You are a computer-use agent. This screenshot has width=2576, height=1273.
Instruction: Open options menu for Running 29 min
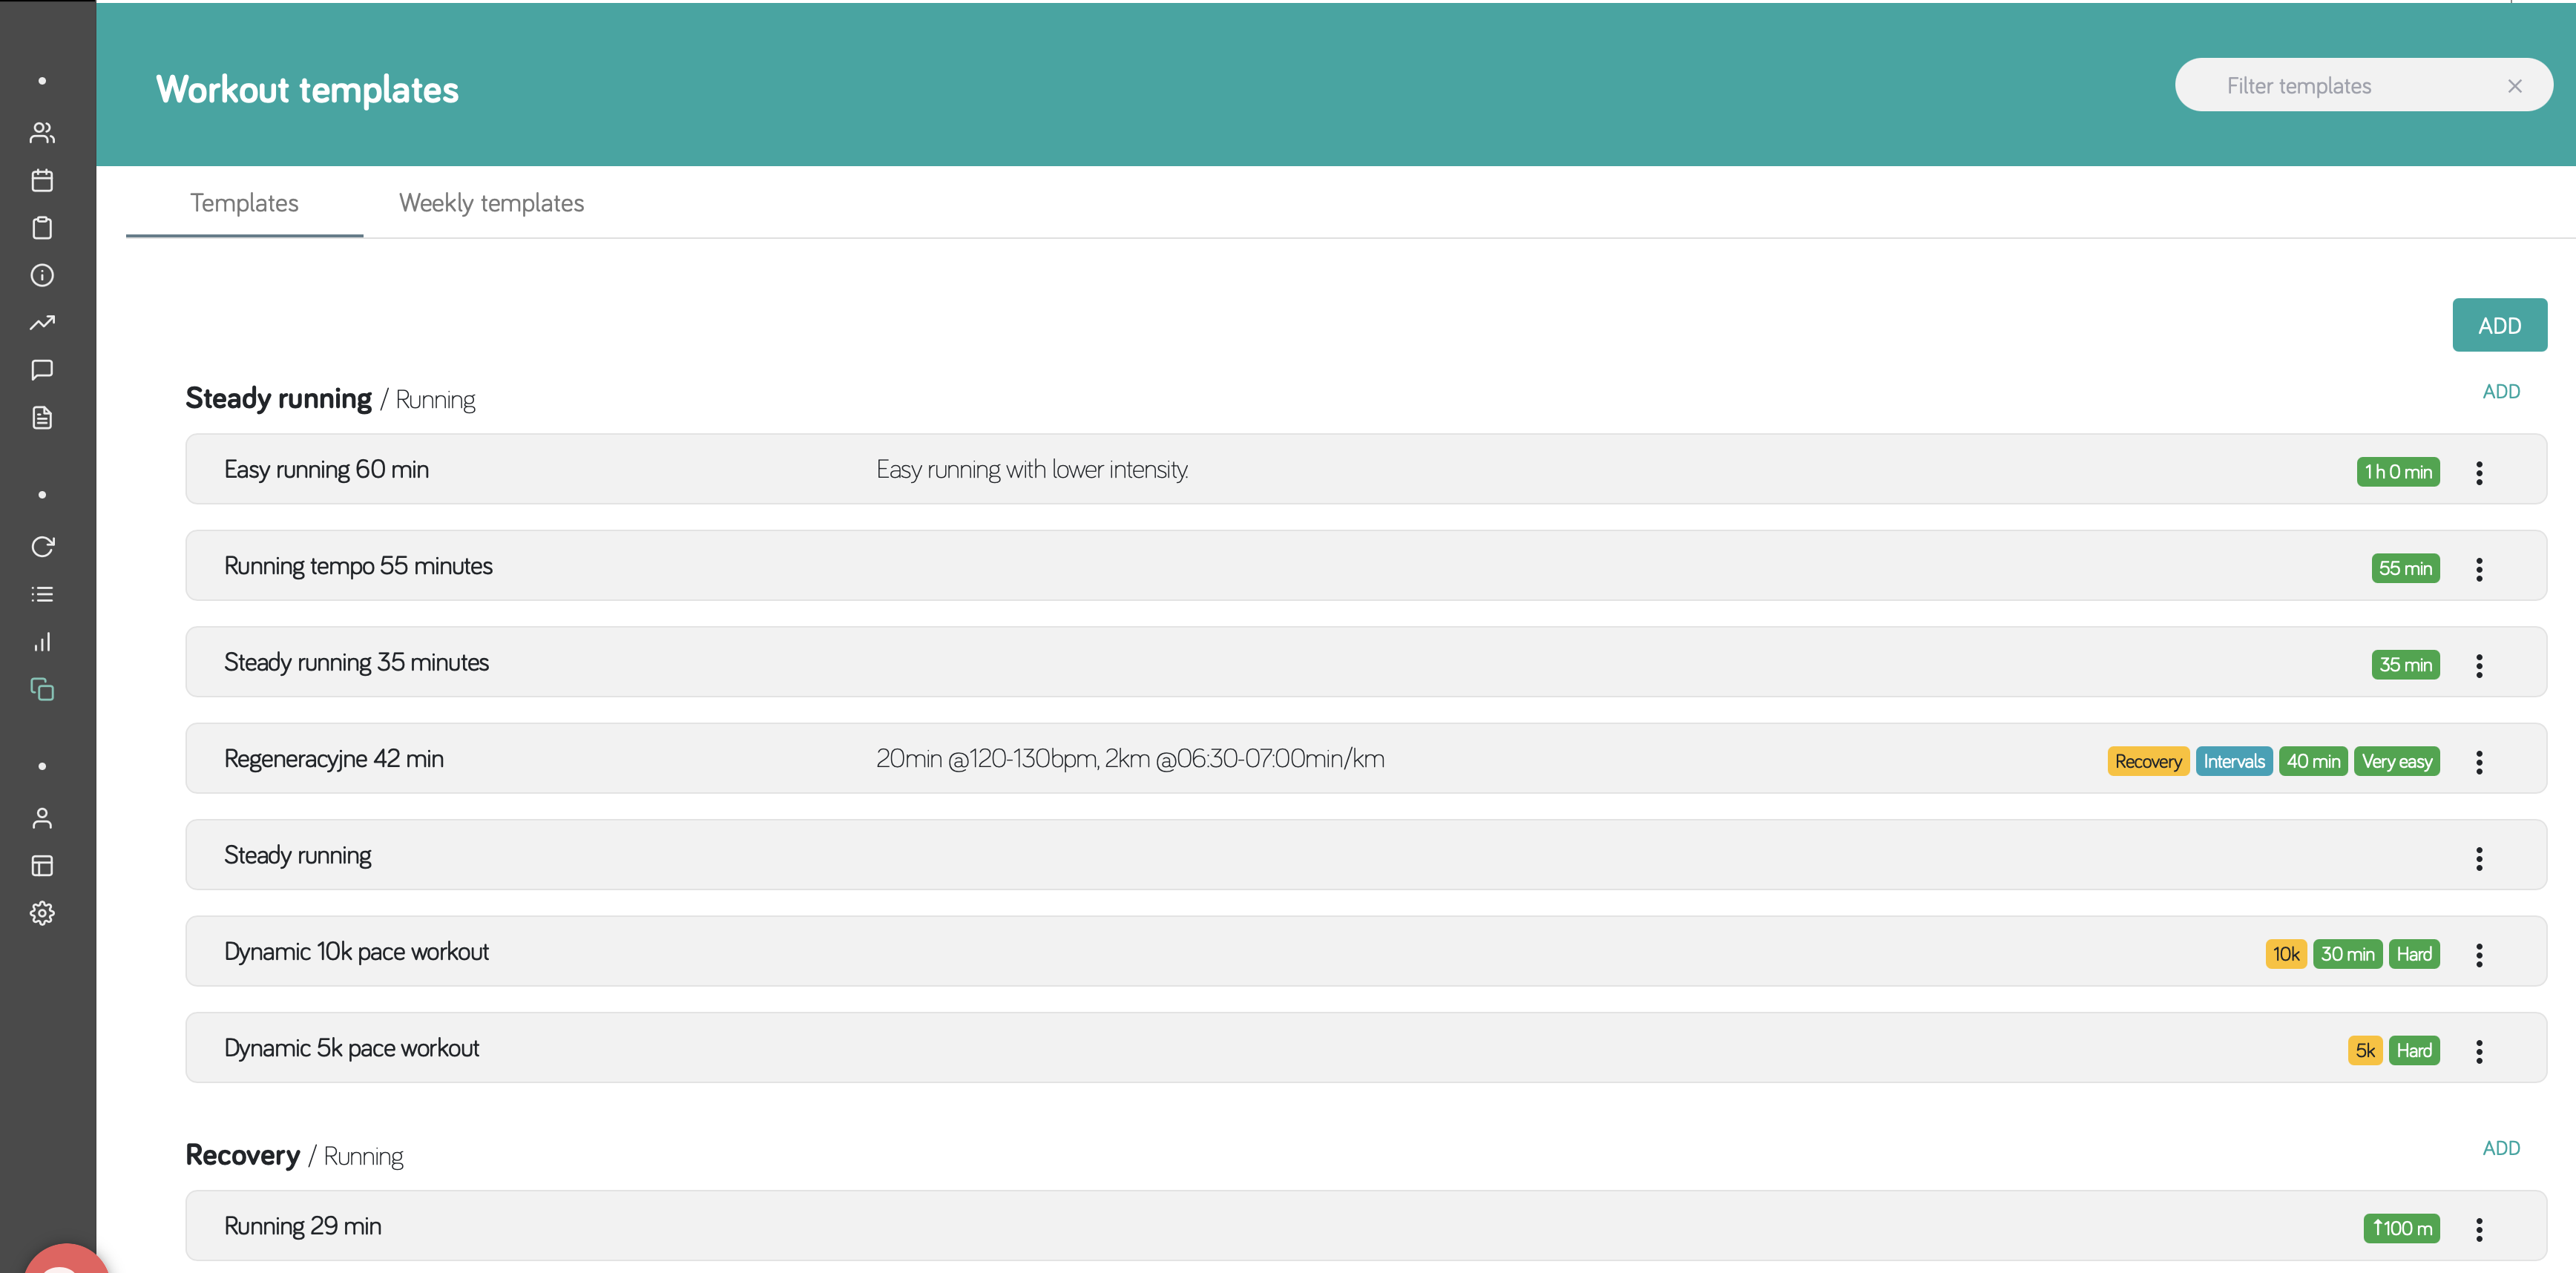(2479, 1229)
